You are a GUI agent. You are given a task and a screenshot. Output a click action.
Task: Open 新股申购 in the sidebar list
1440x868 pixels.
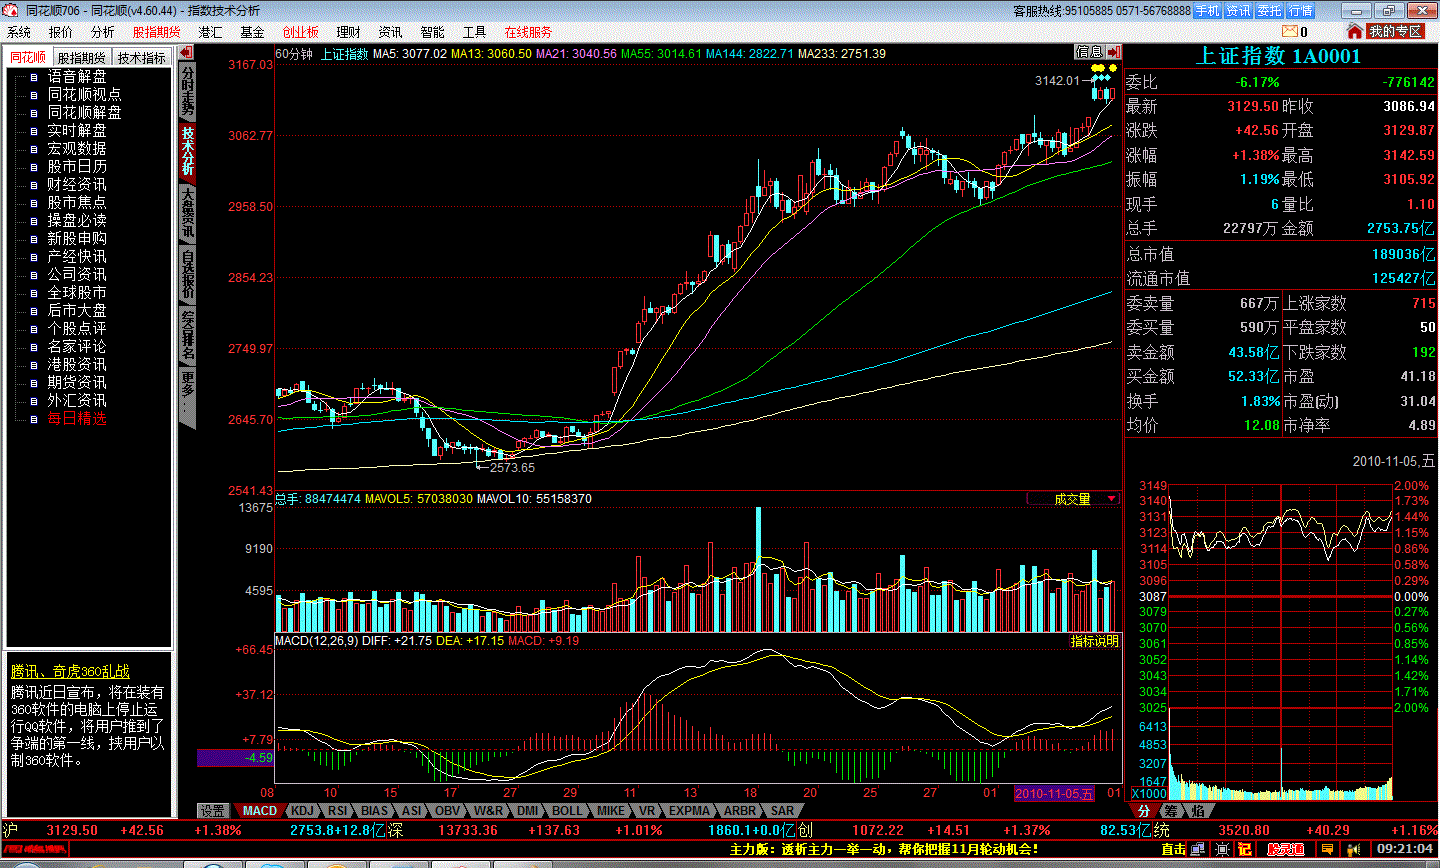pos(77,239)
